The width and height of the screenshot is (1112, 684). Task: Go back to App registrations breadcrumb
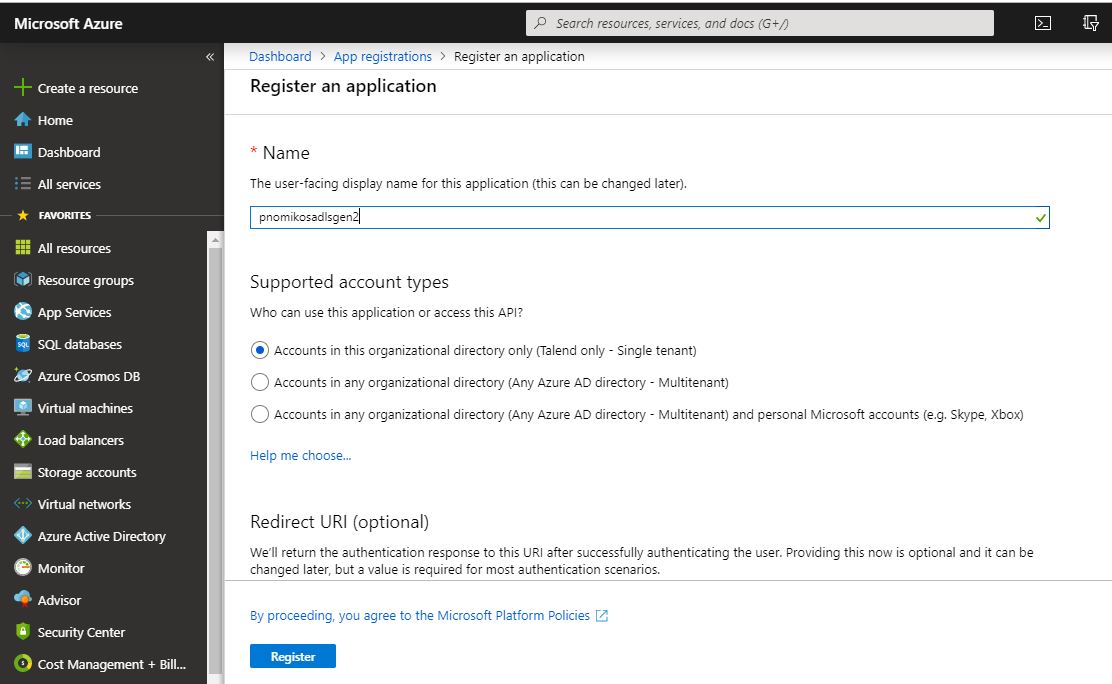pyautogui.click(x=383, y=56)
